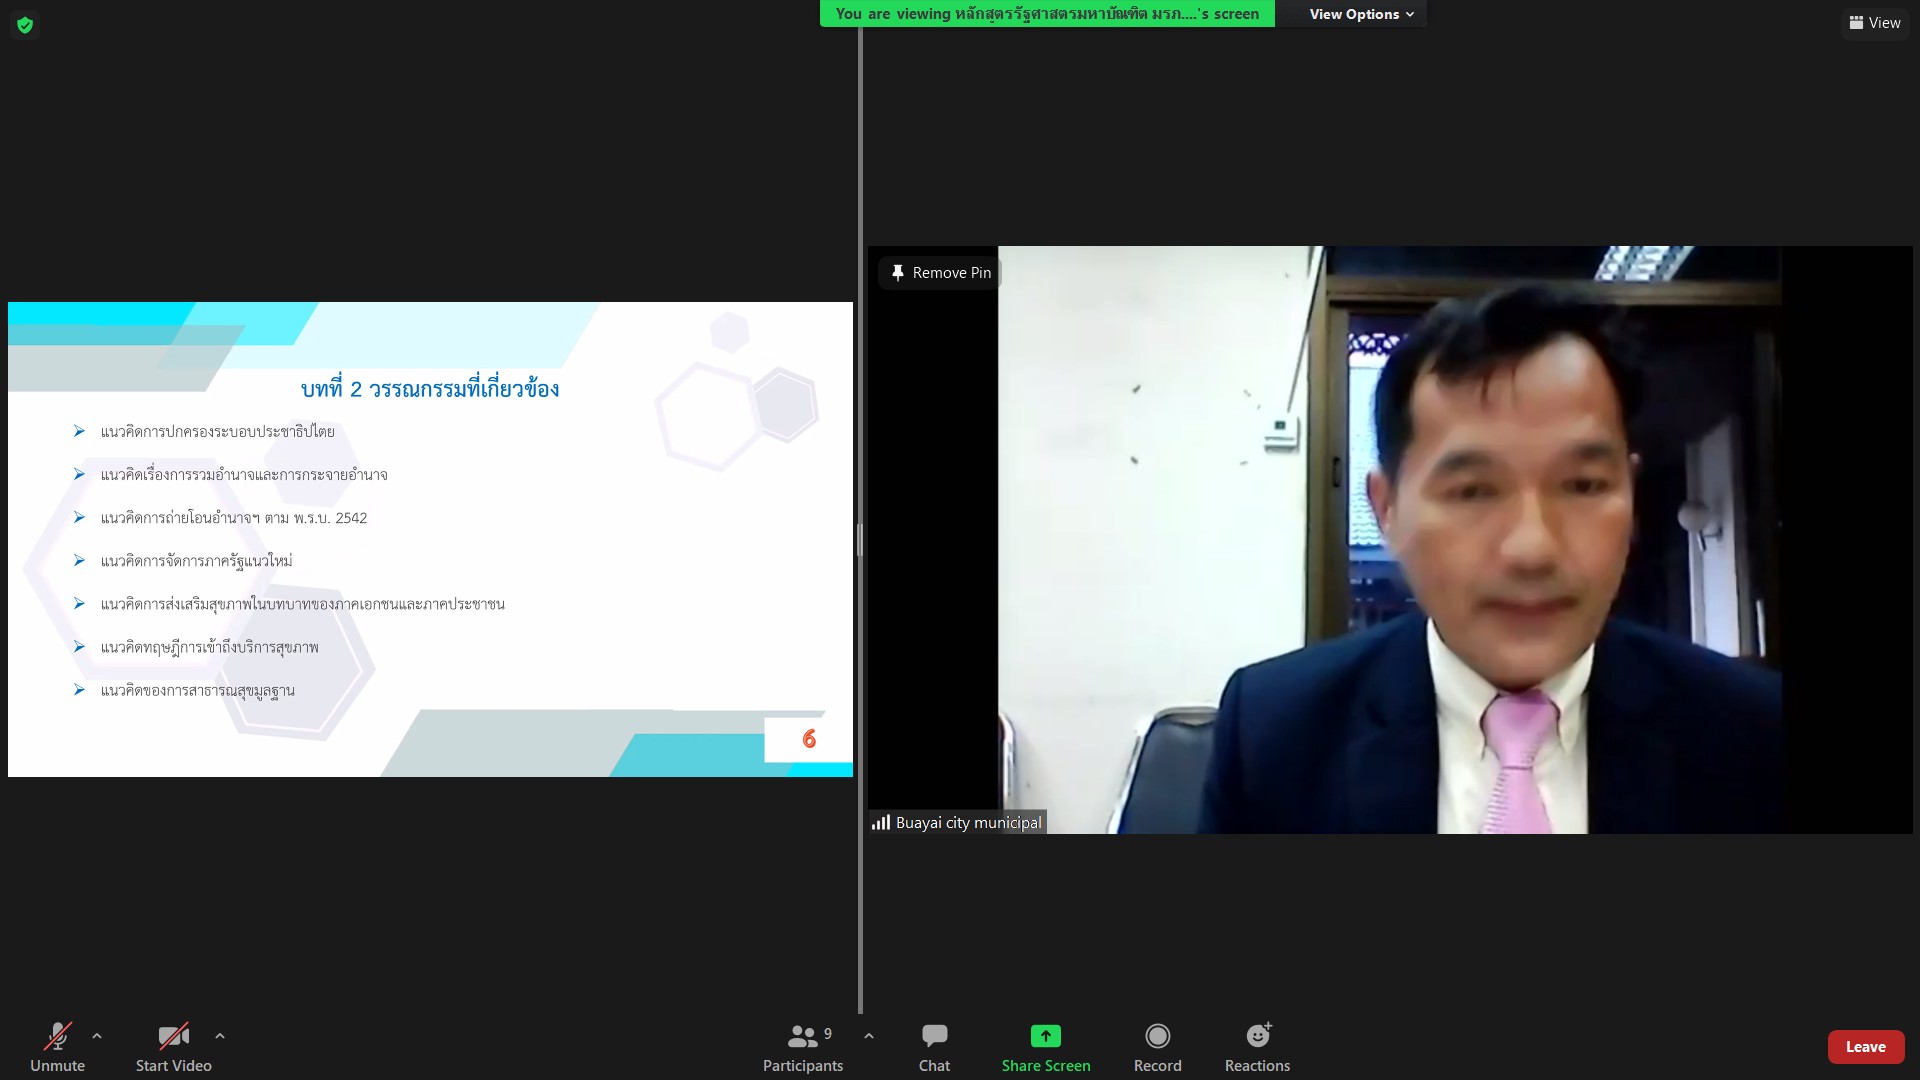The image size is (1920, 1080).
Task: Start recording with the Record button
Action: coord(1157,1046)
